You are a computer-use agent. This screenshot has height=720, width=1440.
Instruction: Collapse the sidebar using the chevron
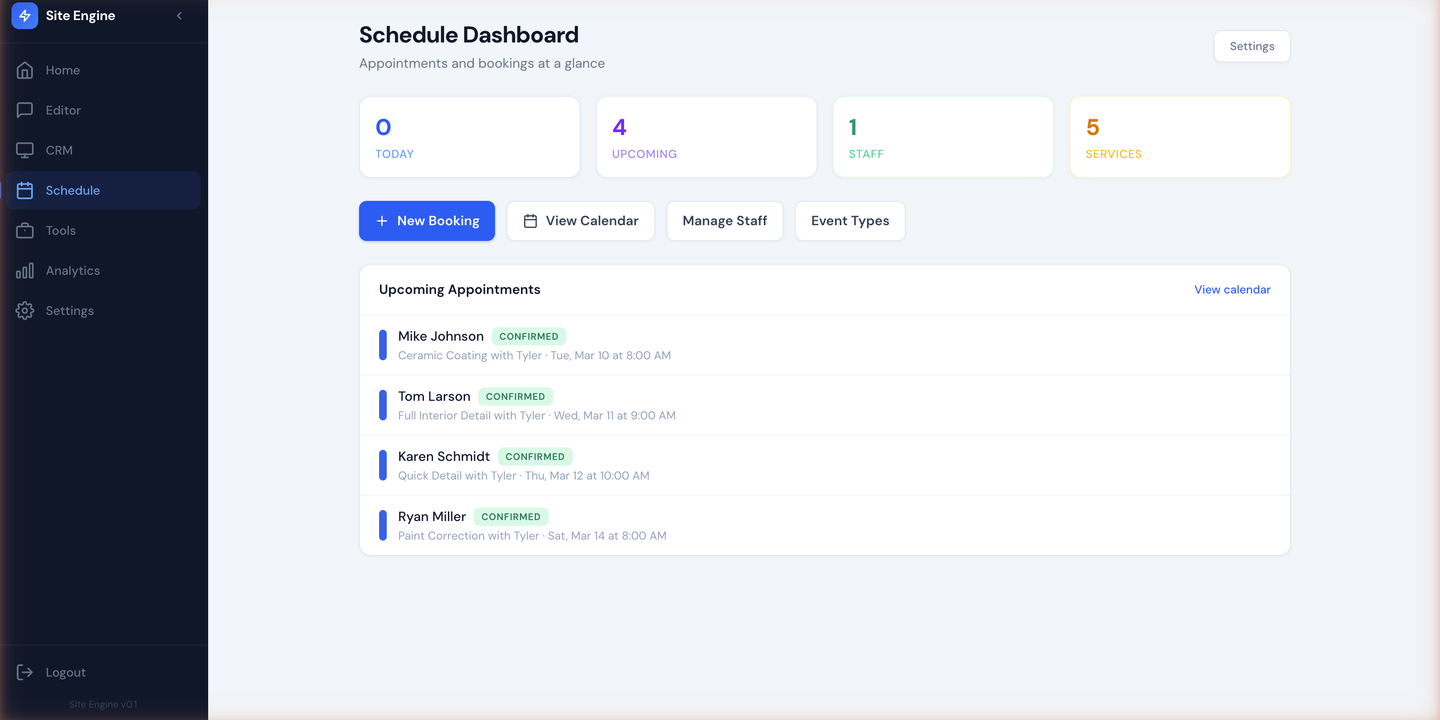(x=179, y=16)
